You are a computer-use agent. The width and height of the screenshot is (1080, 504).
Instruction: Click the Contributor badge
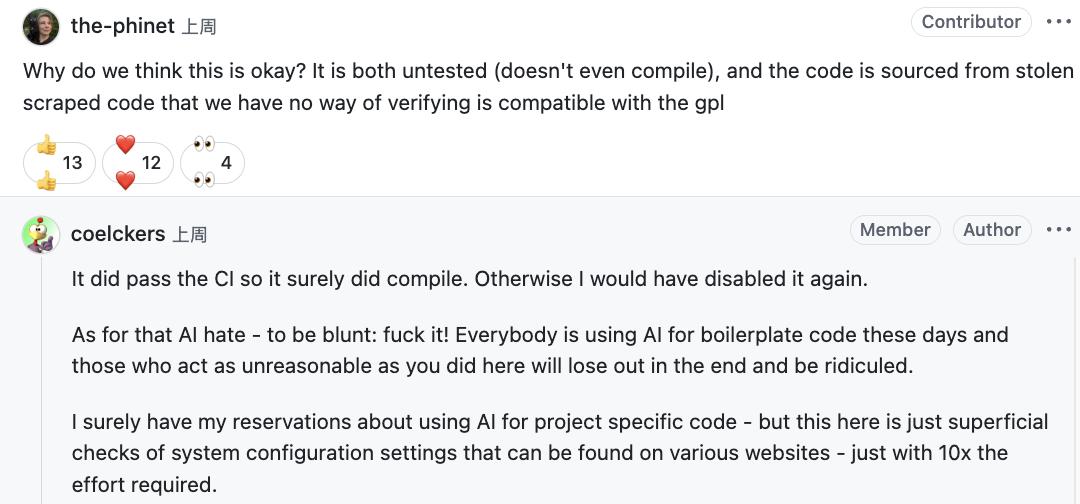[971, 22]
